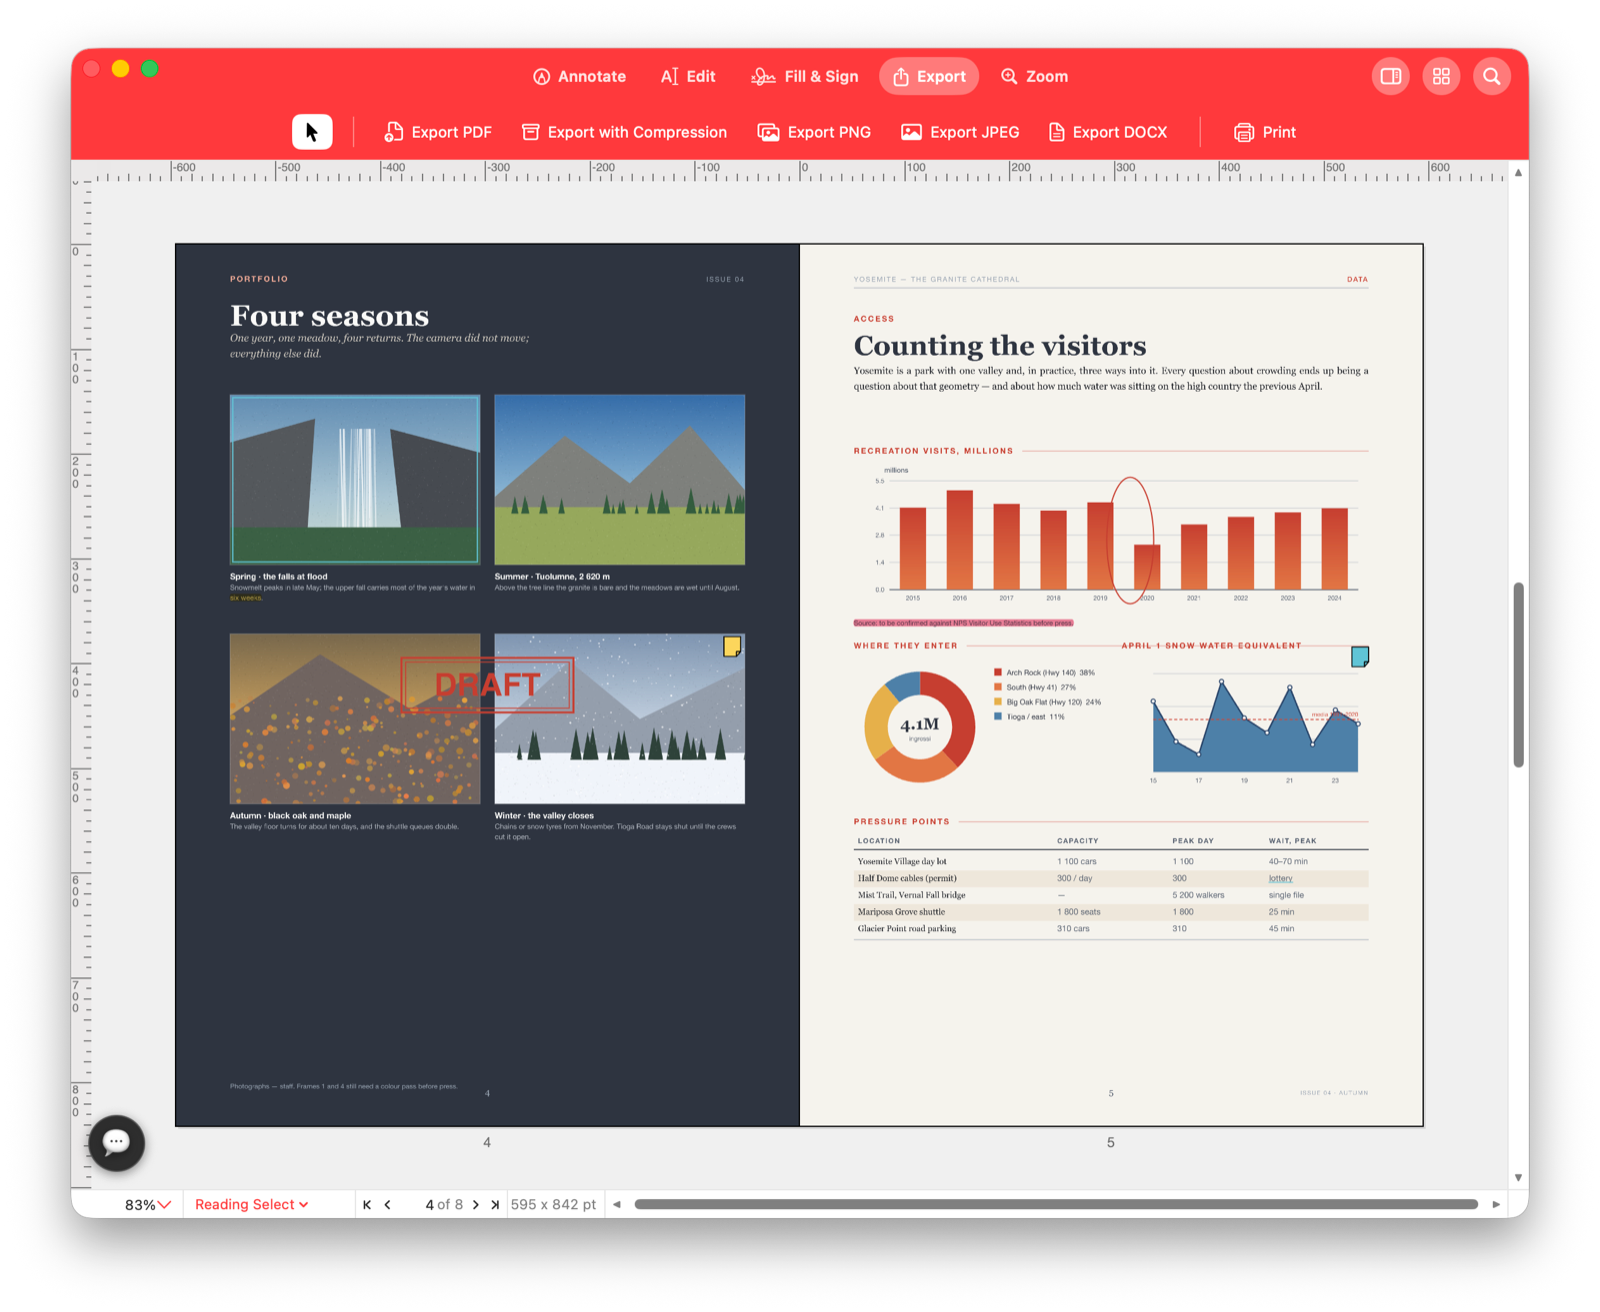Click the 'PRESSURE POINTS' section label
The width and height of the screenshot is (1600, 1312).
tap(901, 821)
